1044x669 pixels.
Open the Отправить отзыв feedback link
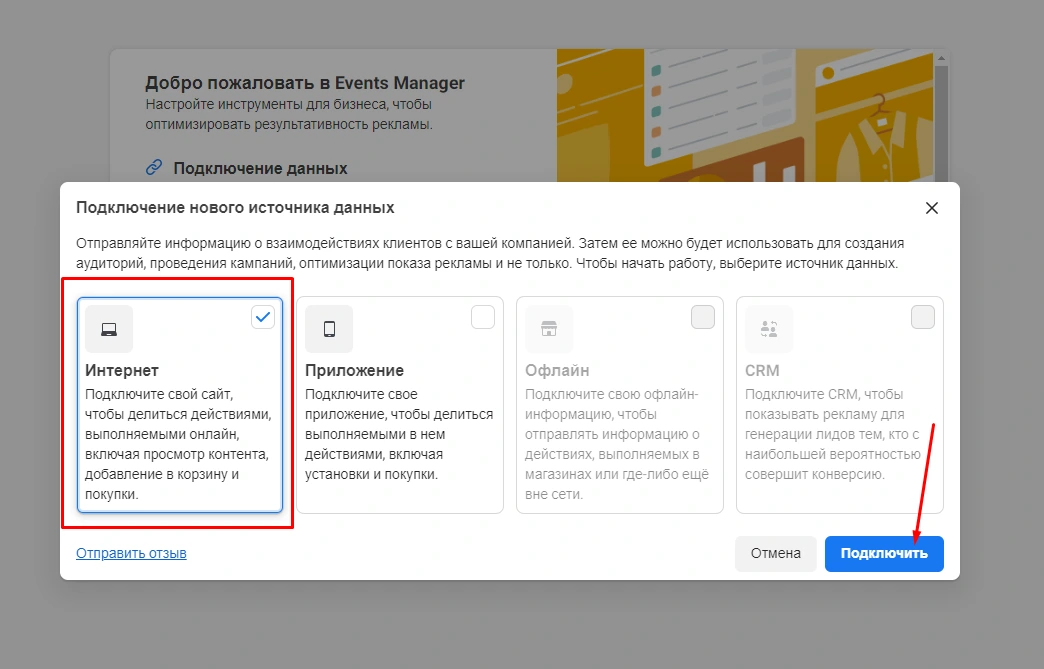tap(131, 553)
